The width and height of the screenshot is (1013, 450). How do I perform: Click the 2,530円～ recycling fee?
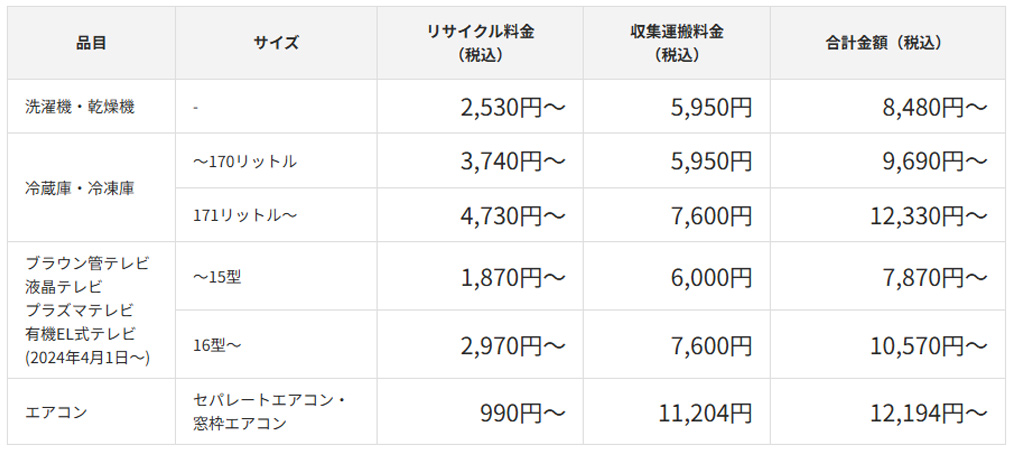(514, 107)
